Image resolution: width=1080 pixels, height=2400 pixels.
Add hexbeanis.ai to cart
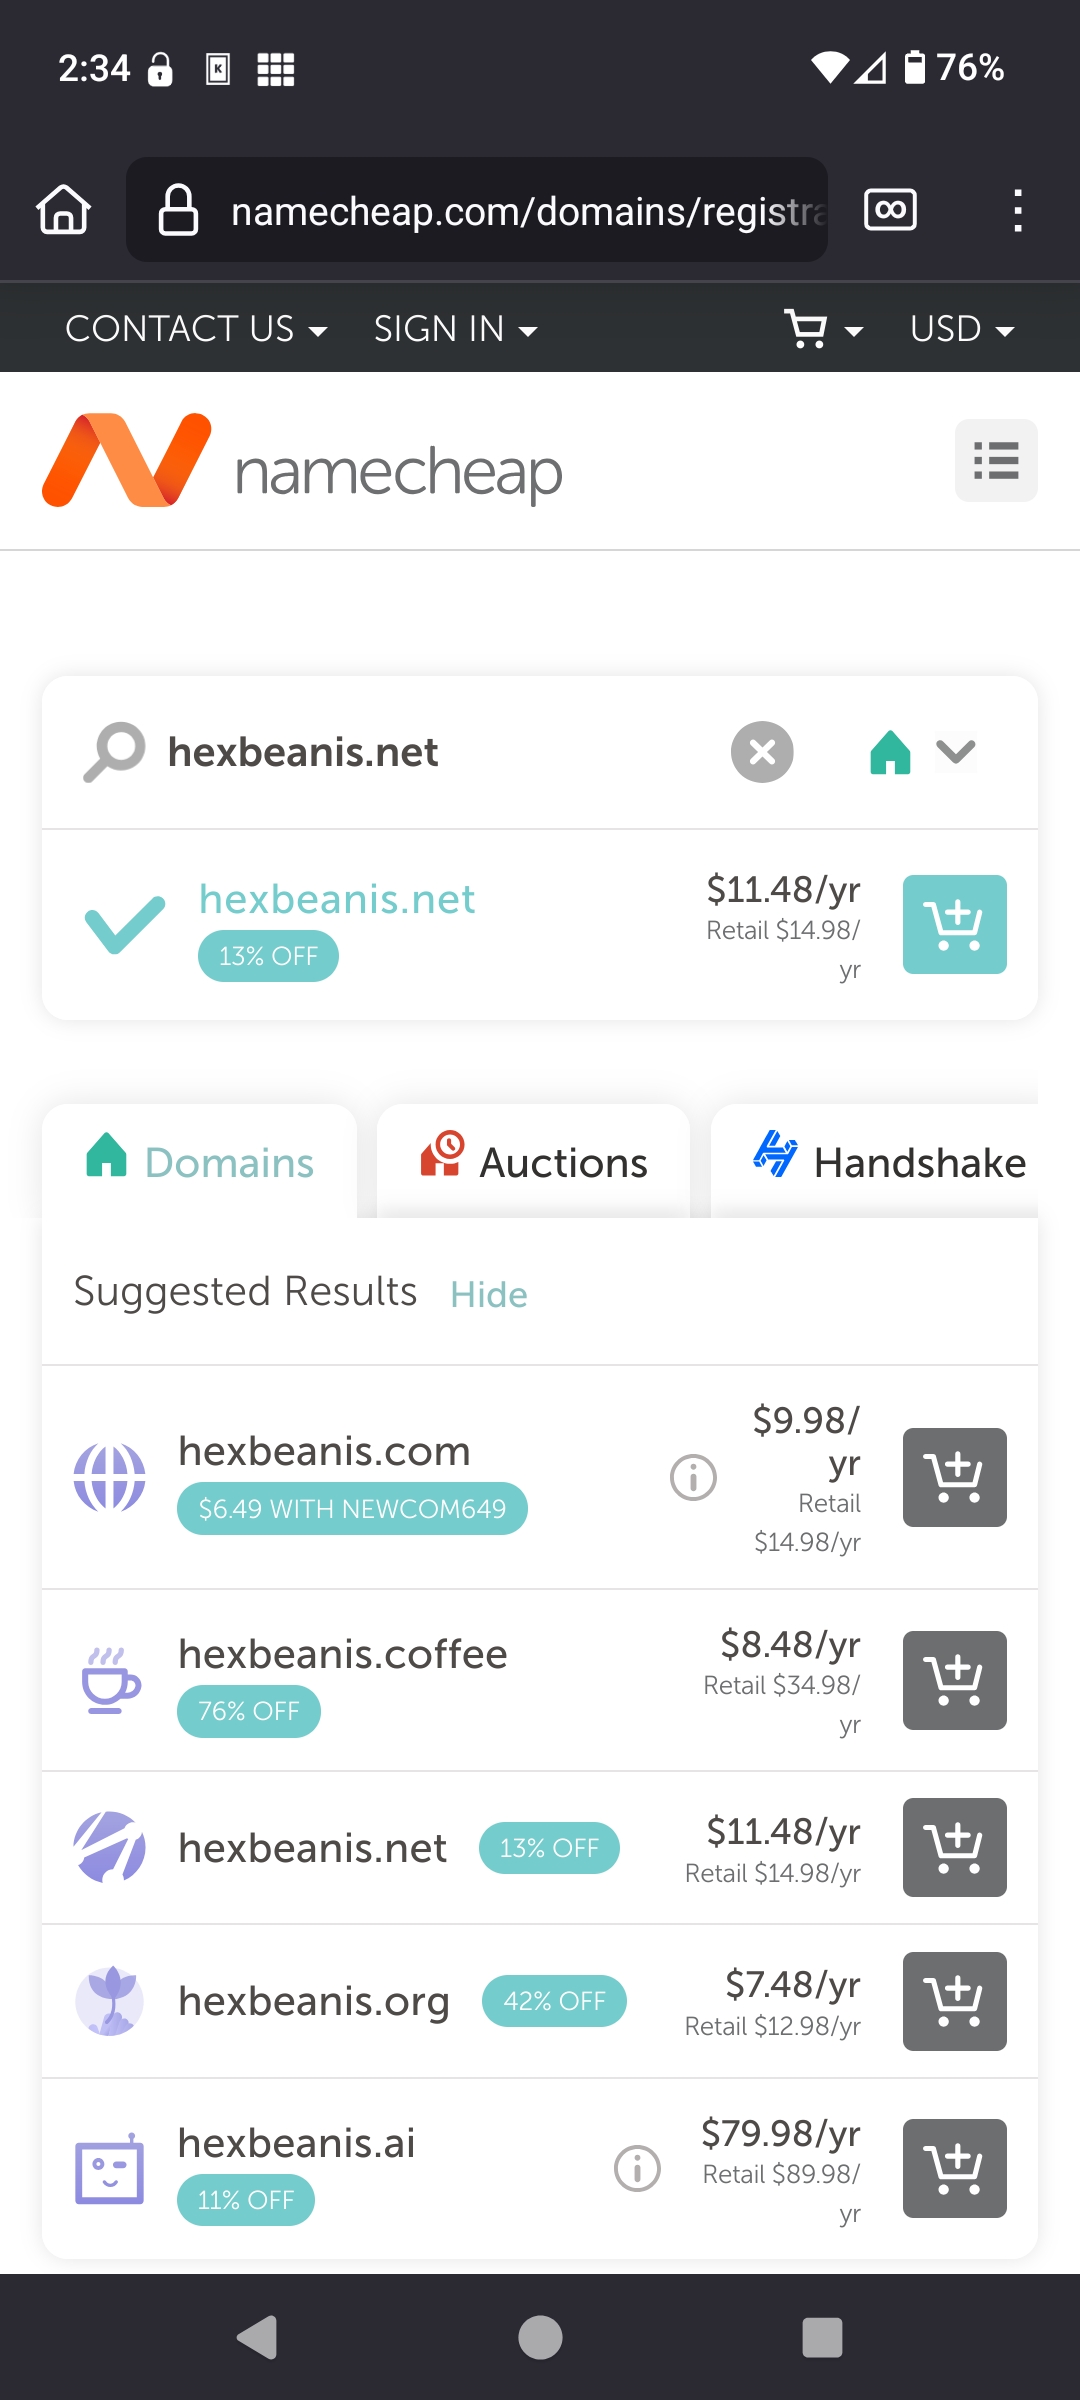click(954, 2168)
